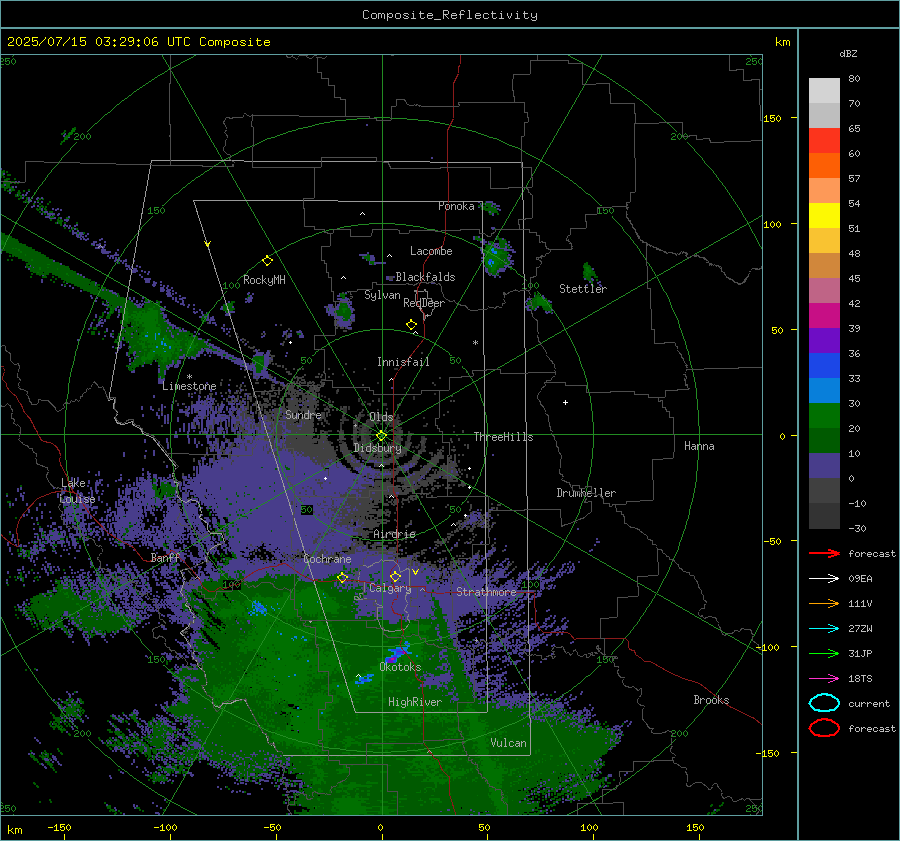This screenshot has height=841, width=900.
Task: Click the forecast label beside red arrow
Action: tap(871, 553)
